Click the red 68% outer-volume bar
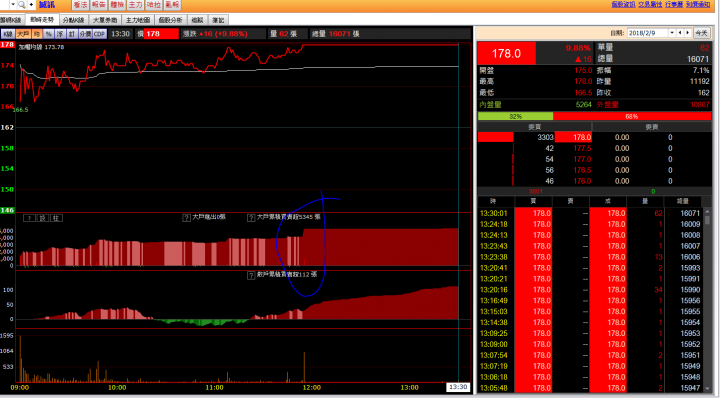Screen dimensions: 720x398 632,116
